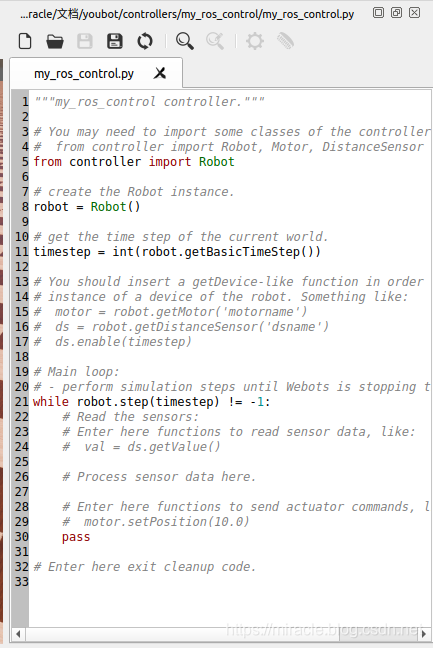Click 'timestep = int(robot.getBasicTimeStep())' line
Image resolution: width=433 pixels, height=648 pixels.
[x=177, y=252]
